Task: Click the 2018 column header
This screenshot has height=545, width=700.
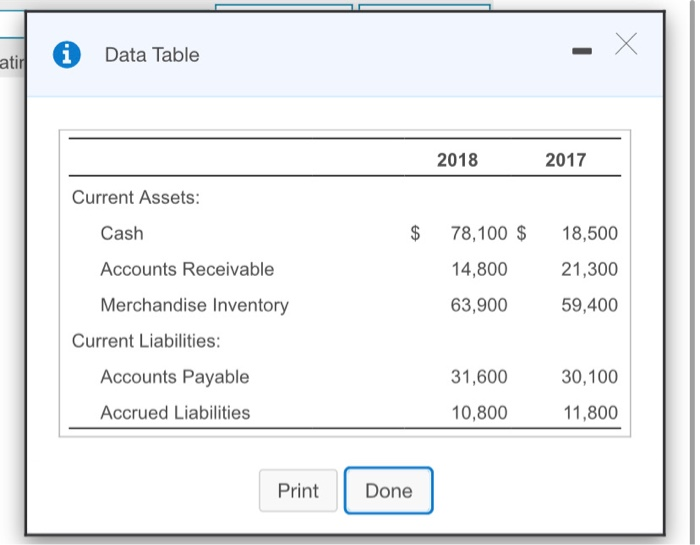Action: coord(457,160)
